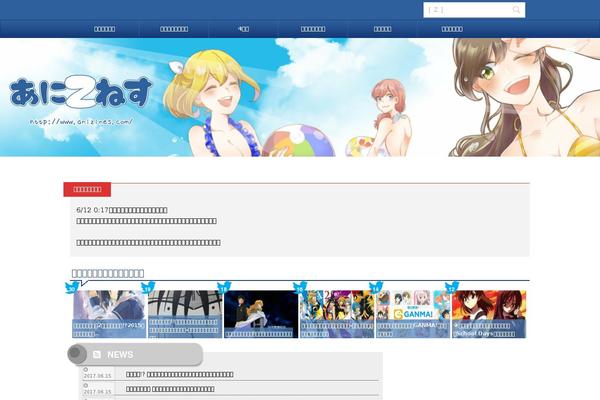600x400 pixels.
Task: Click the Twitter badge showing 12
Action: pyautogui.click(x=452, y=287)
